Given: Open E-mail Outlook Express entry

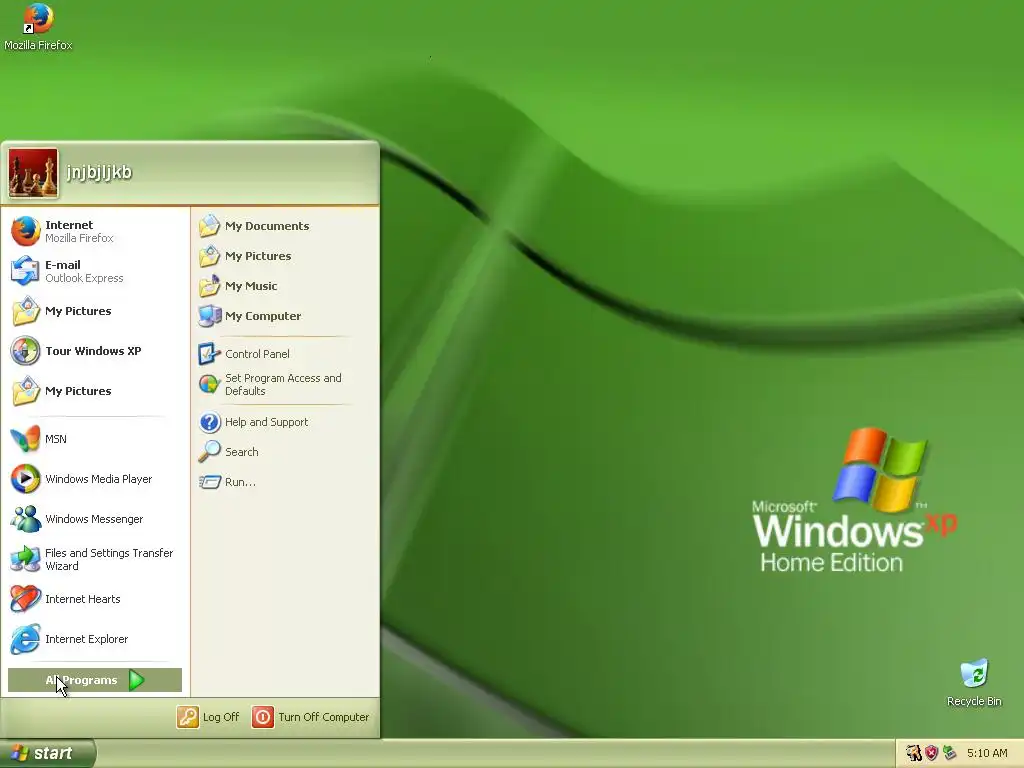Looking at the screenshot, I should point(97,271).
